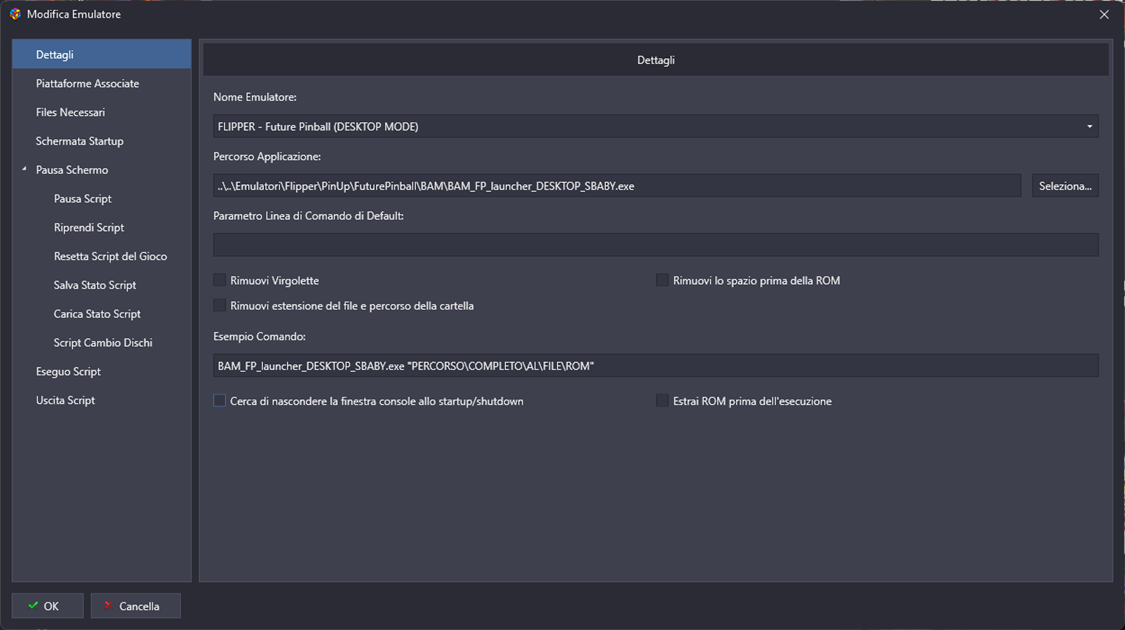The width and height of the screenshot is (1125, 630).
Task: Enable Estrai ROM prima dell'esecuzione checkbox
Action: click(x=662, y=400)
